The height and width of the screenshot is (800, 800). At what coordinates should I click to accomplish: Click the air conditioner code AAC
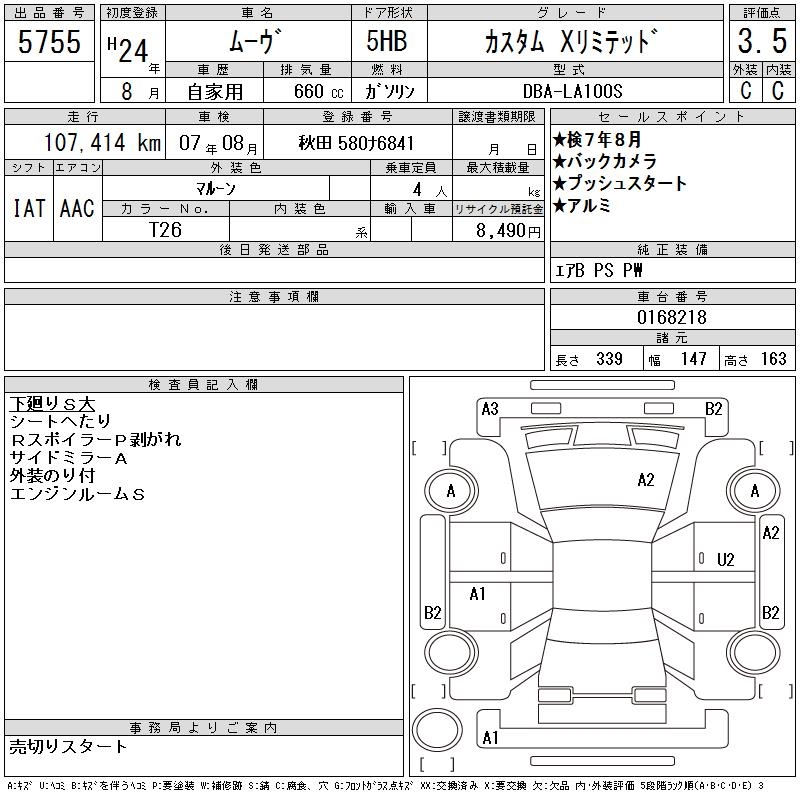tap(77, 208)
